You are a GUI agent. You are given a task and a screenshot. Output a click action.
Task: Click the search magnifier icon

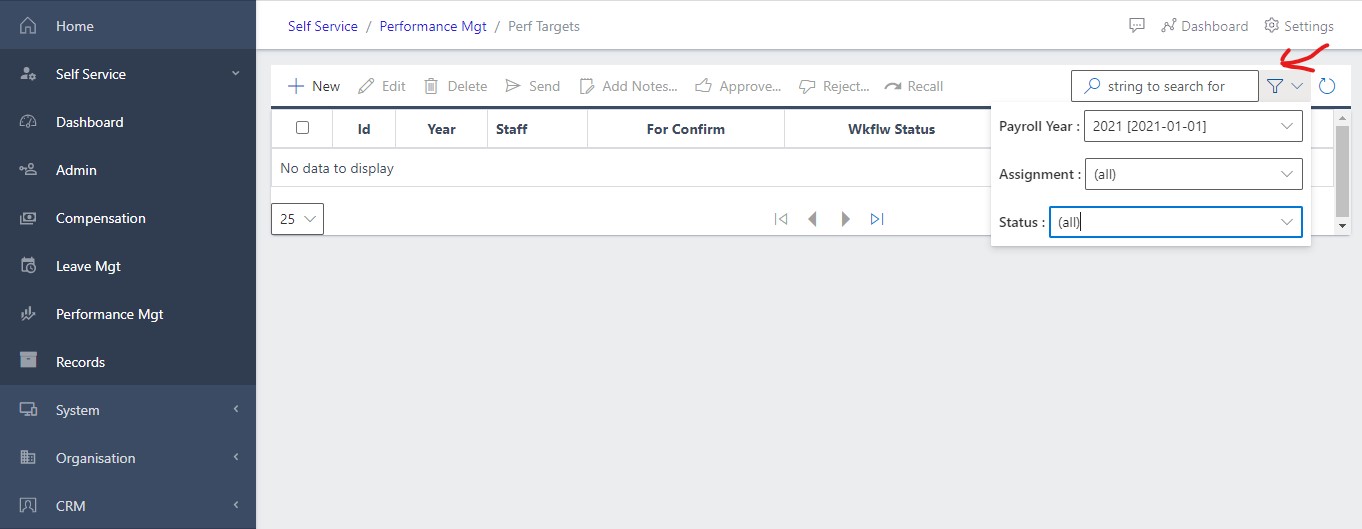[x=1093, y=86]
